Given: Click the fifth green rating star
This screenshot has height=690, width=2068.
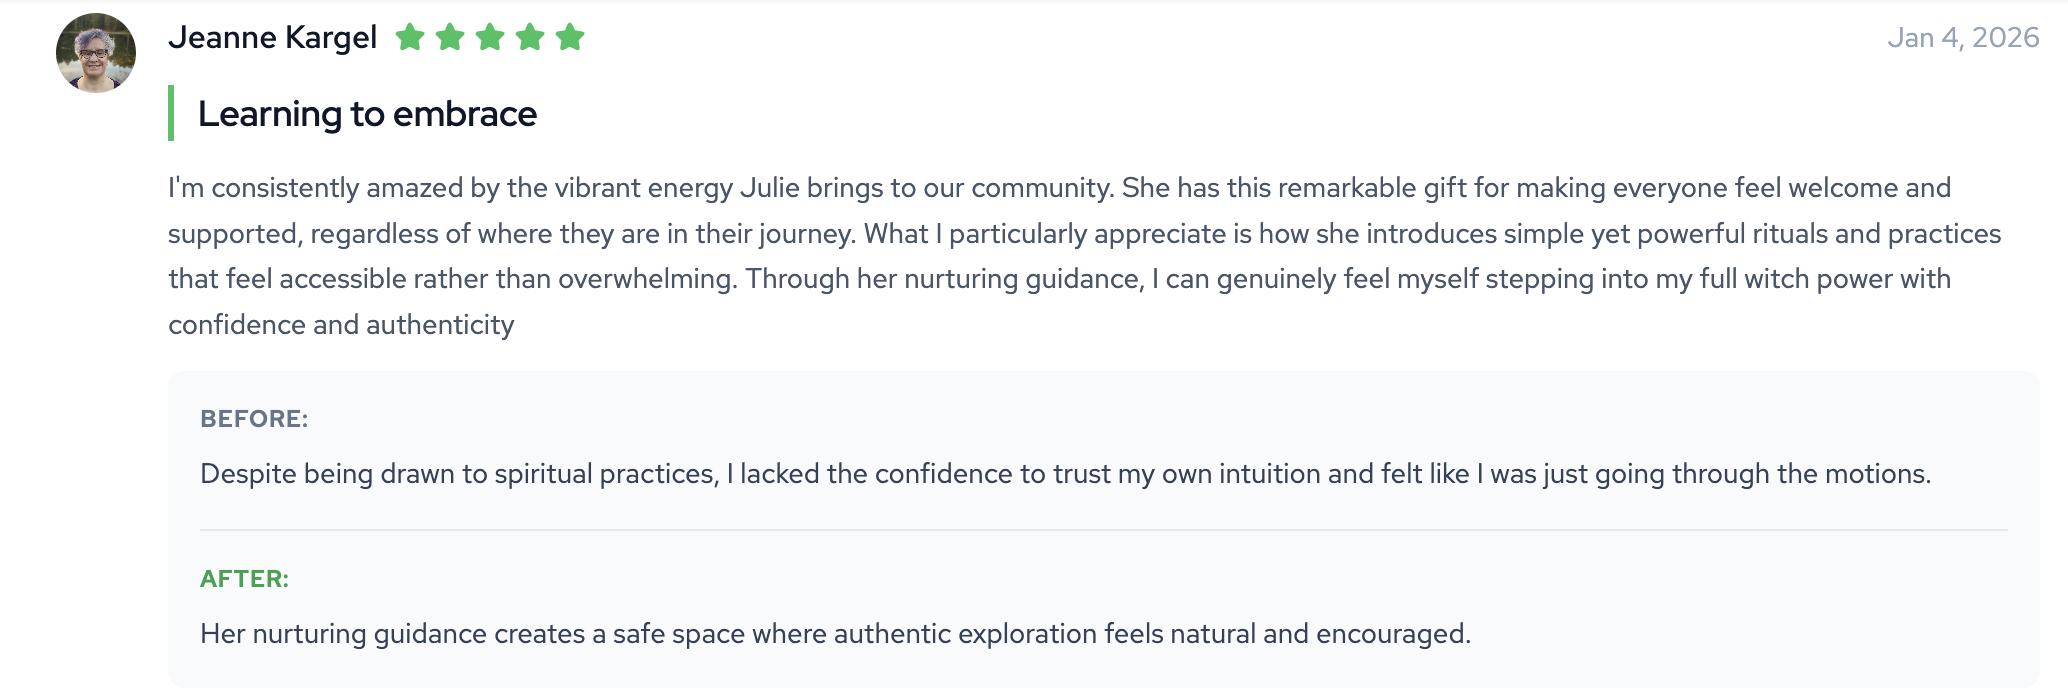Looking at the screenshot, I should [x=570, y=38].
